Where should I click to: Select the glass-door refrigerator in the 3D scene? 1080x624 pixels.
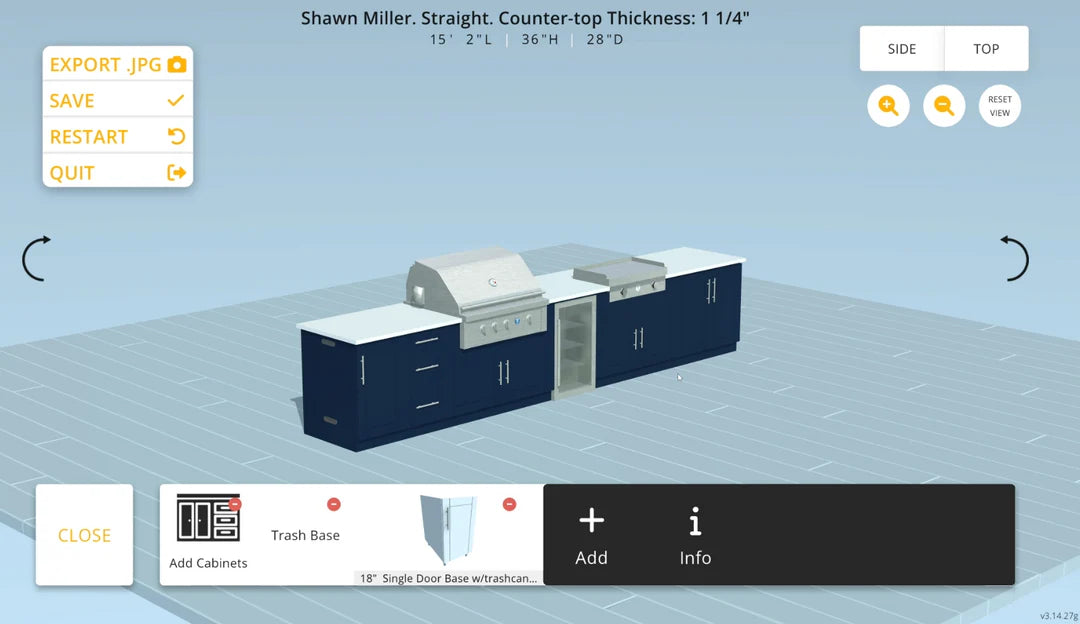point(574,349)
